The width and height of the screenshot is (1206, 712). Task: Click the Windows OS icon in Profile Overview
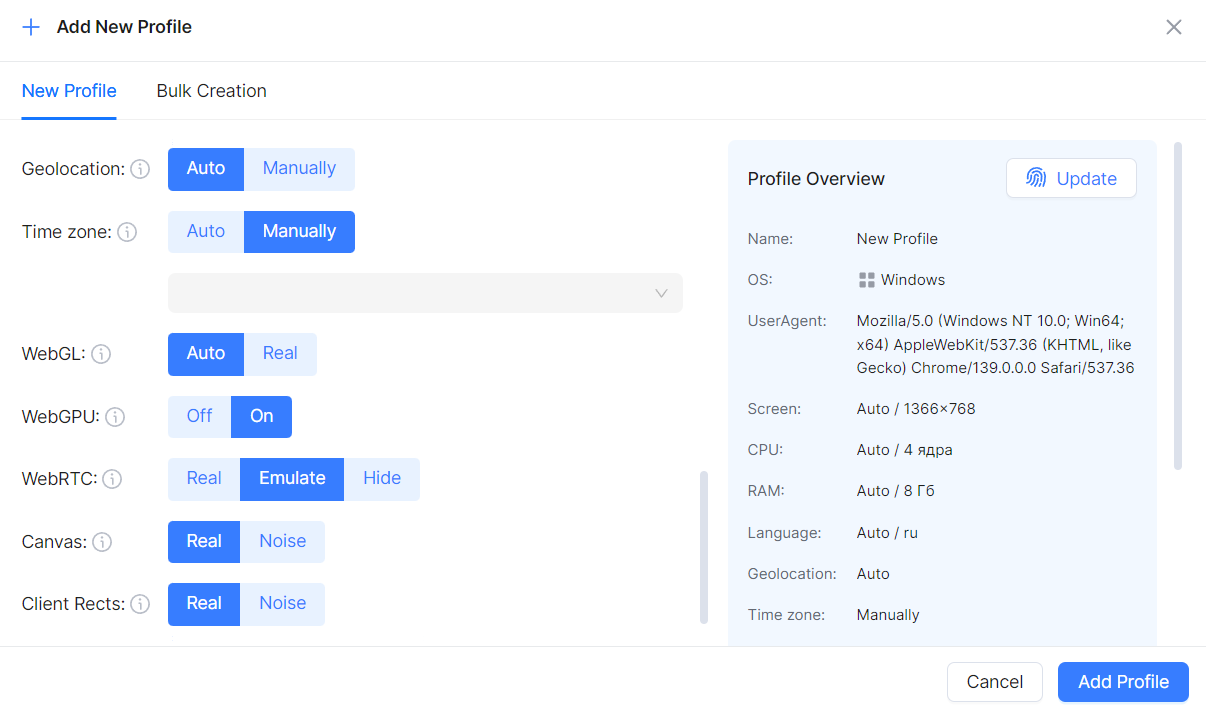pyautogui.click(x=865, y=279)
